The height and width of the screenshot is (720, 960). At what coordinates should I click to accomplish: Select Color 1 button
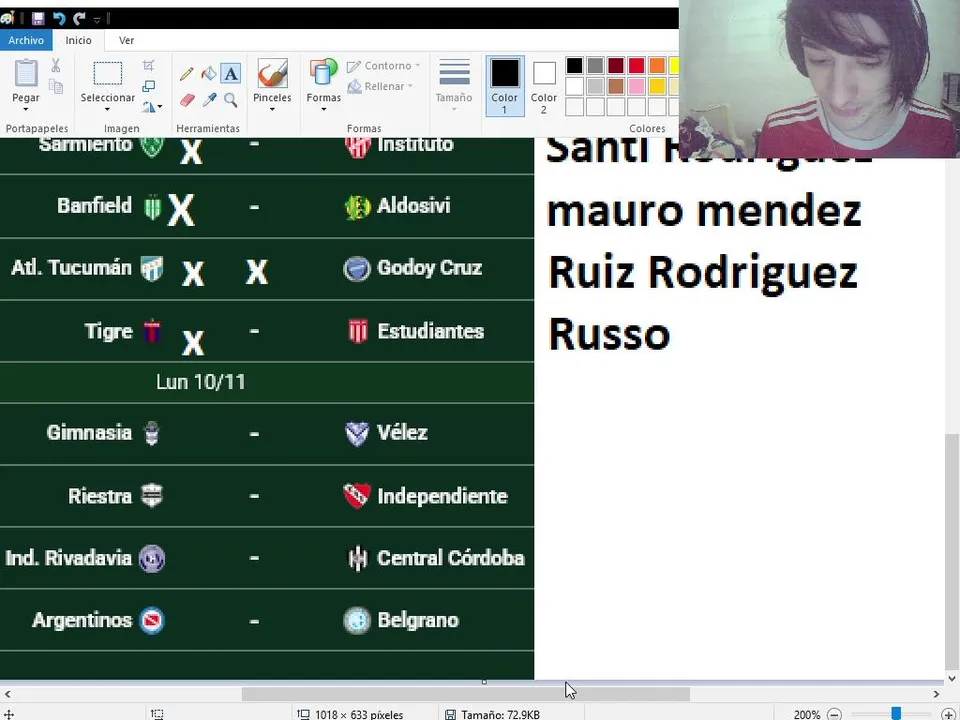click(x=504, y=86)
